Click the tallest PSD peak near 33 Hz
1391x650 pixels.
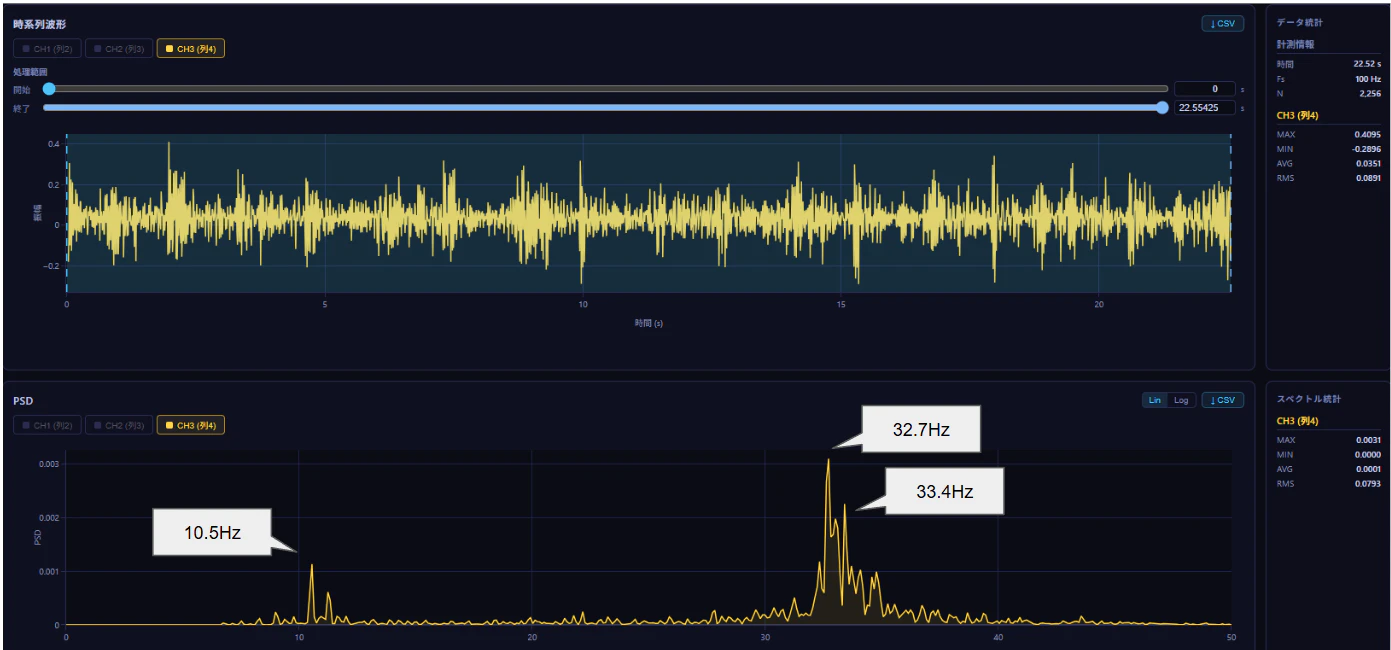828,462
